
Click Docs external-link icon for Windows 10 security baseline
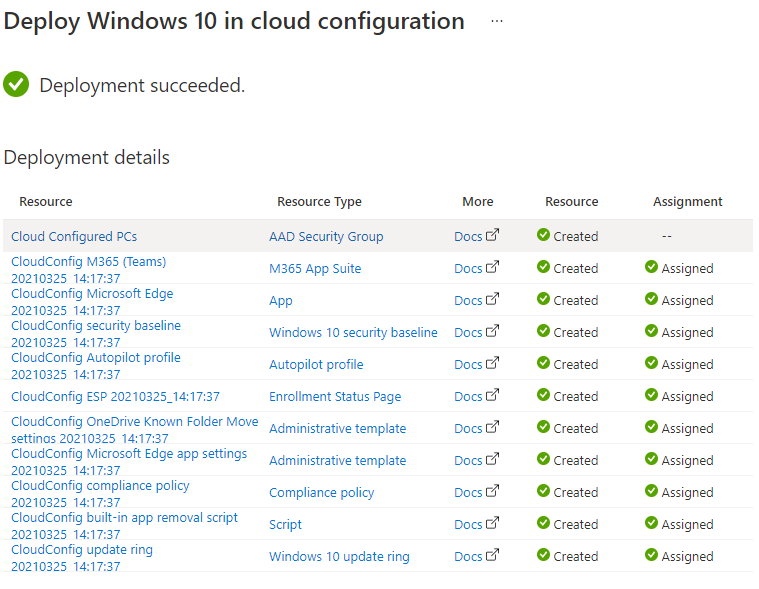(492, 331)
